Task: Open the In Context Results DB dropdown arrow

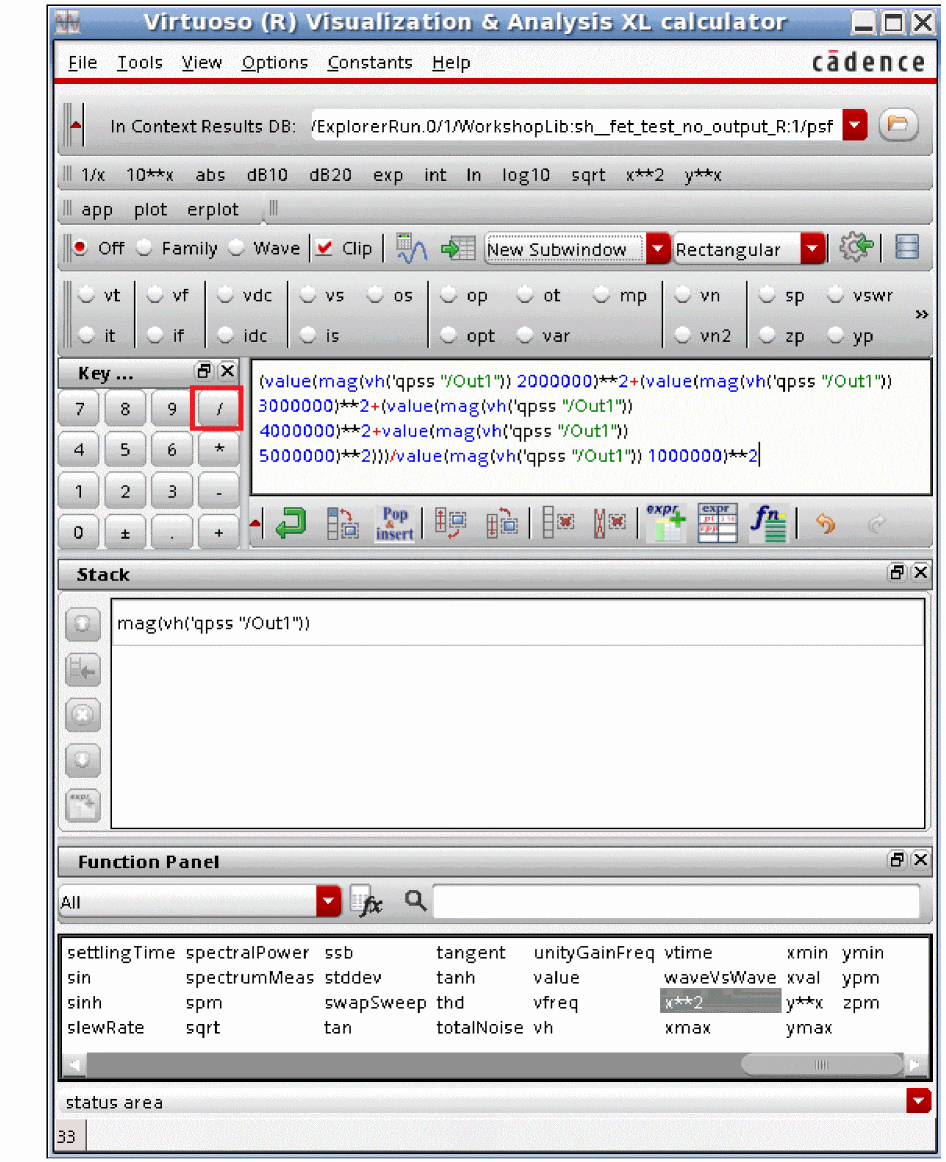Action: [855, 124]
